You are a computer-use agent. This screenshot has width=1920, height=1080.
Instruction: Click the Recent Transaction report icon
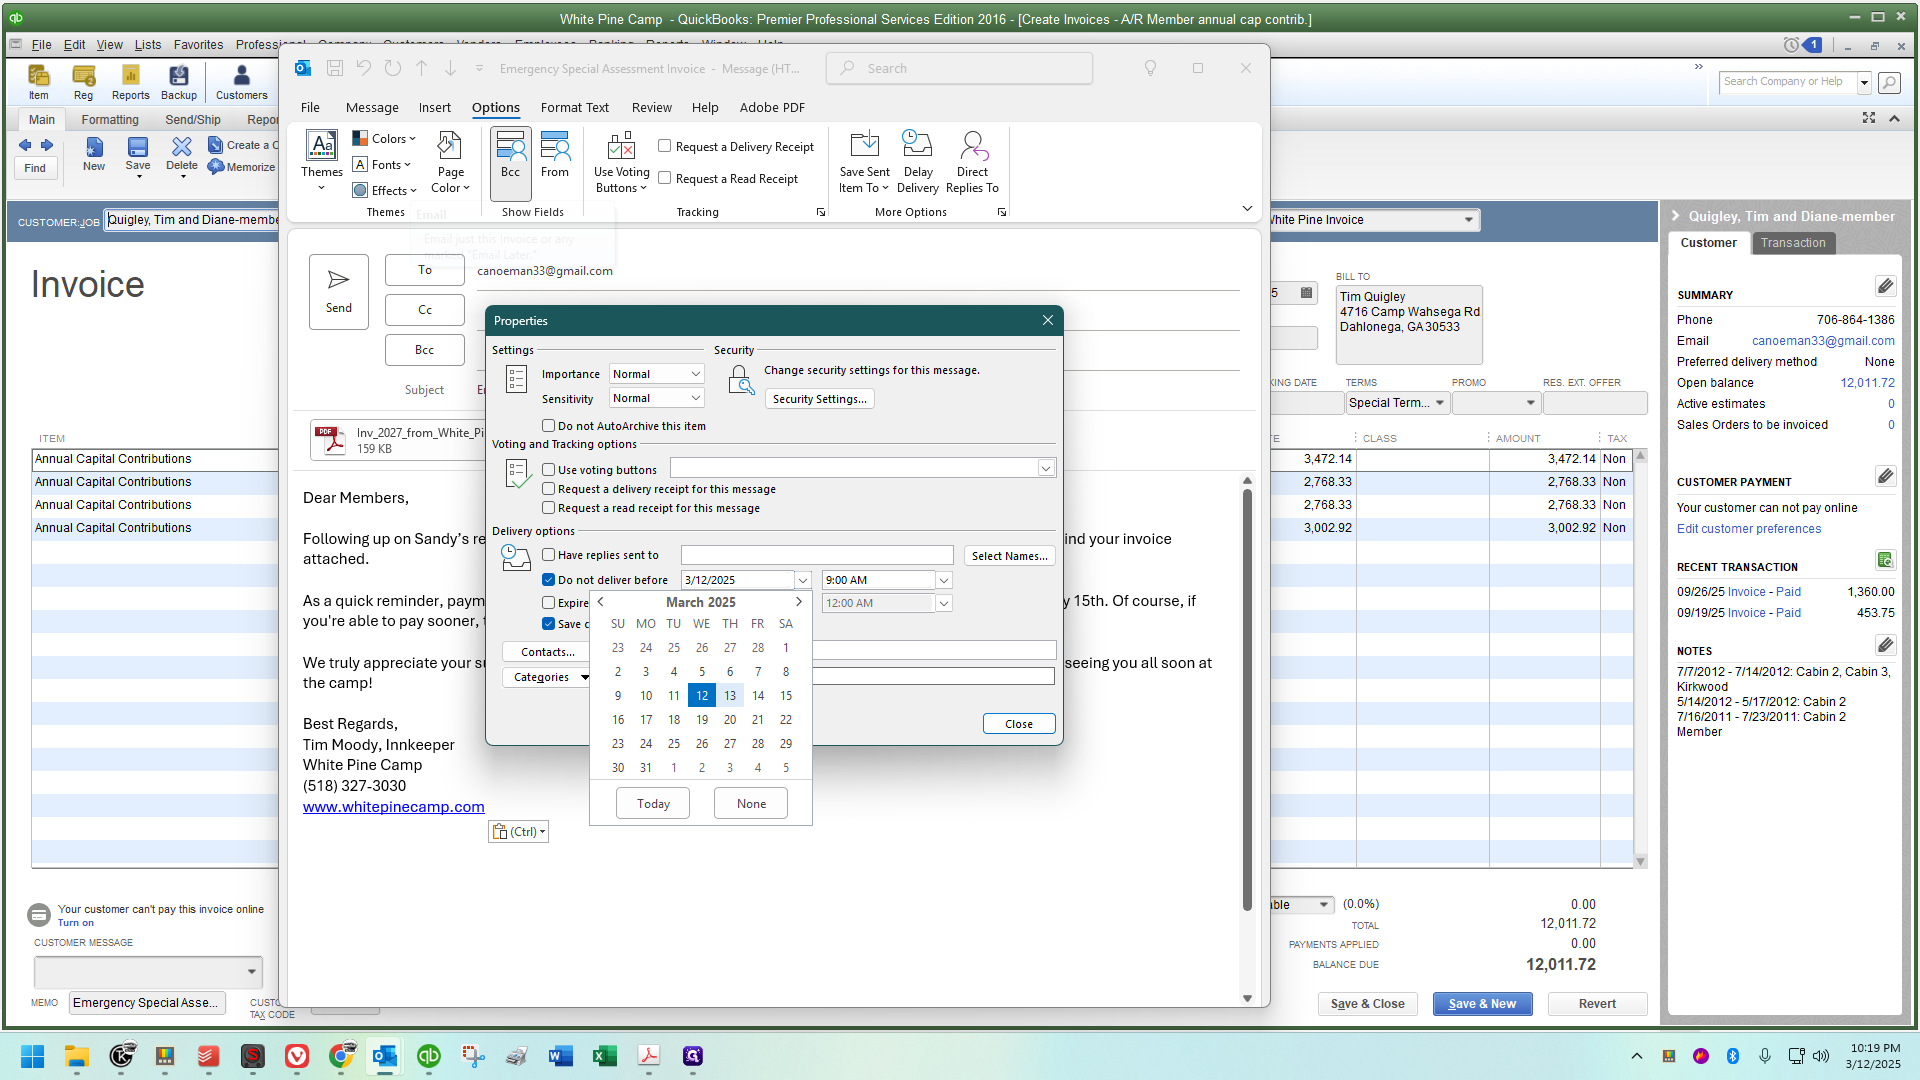click(1885, 560)
